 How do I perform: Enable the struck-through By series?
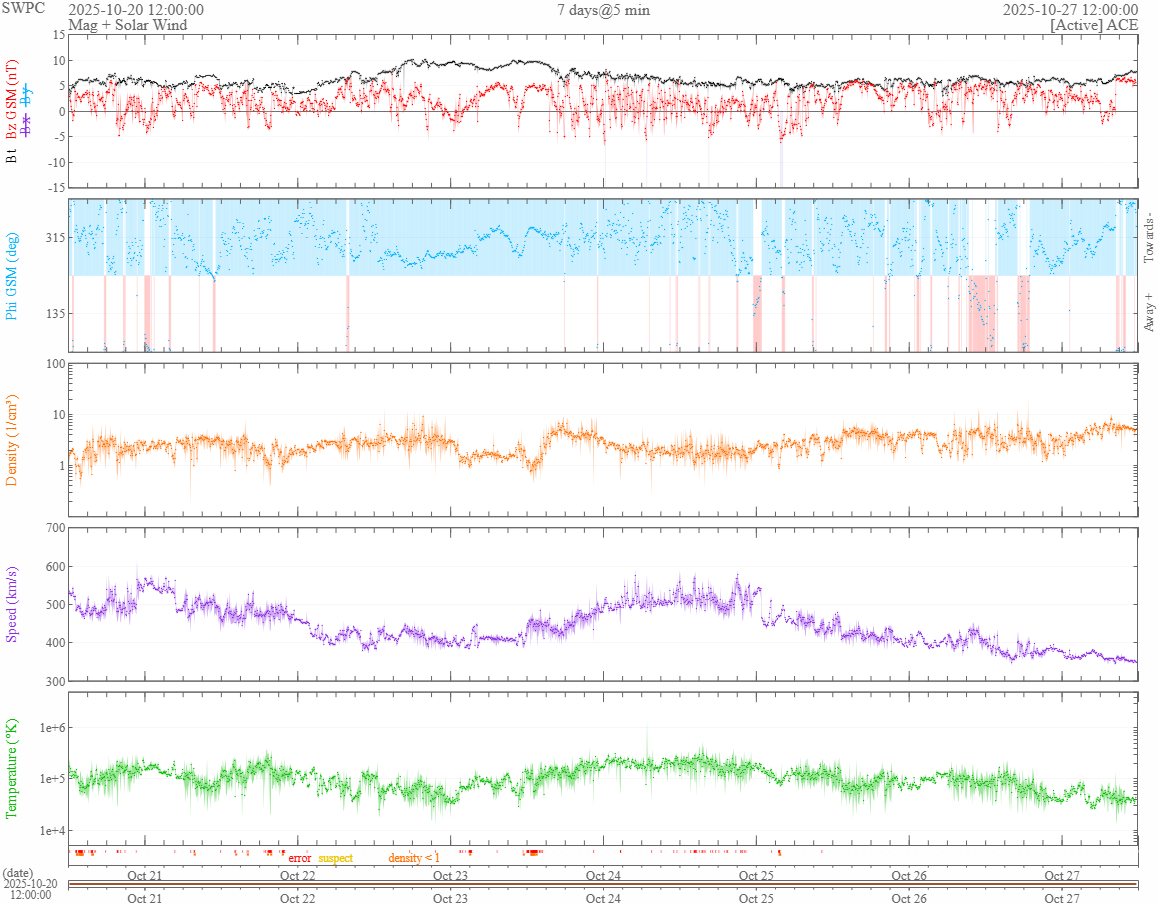[27, 97]
